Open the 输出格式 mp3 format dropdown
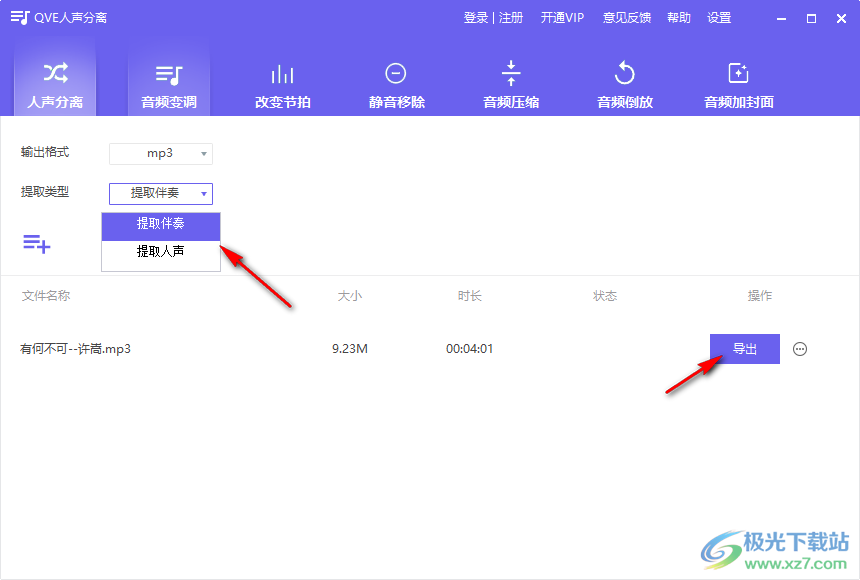This screenshot has height=580, width=860. coord(160,153)
